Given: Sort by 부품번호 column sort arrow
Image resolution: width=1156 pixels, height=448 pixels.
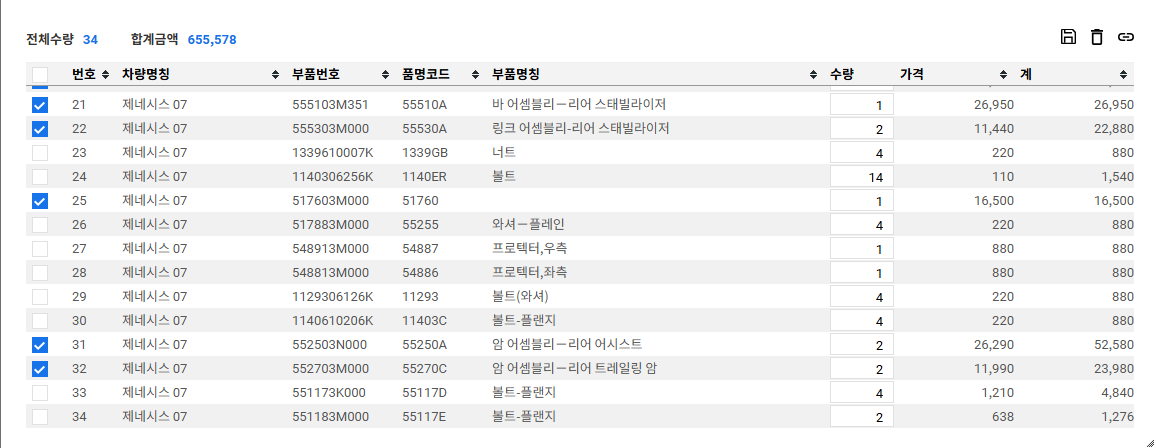Looking at the screenshot, I should pos(385,75).
